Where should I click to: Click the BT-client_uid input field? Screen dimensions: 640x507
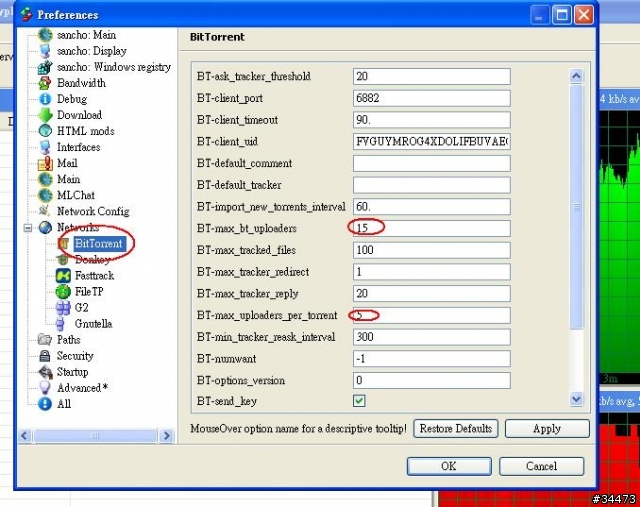pyautogui.click(x=431, y=142)
